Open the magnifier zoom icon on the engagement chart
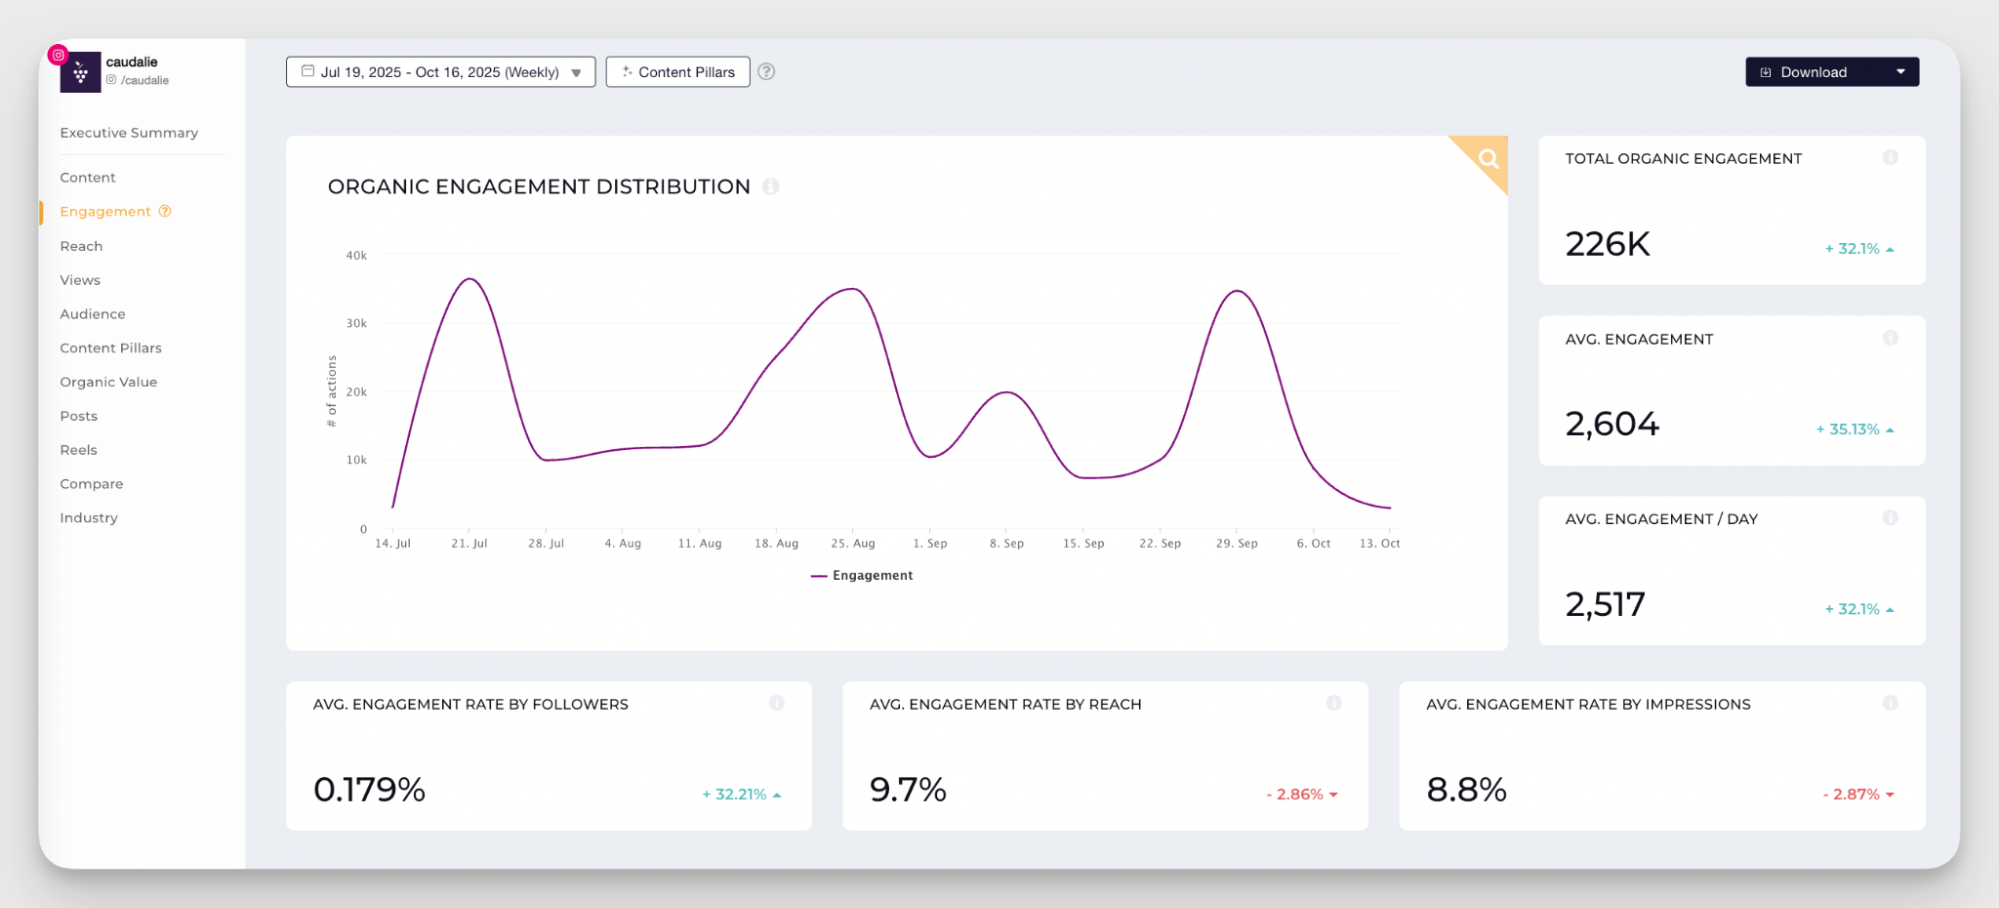1999x908 pixels. (x=1487, y=159)
